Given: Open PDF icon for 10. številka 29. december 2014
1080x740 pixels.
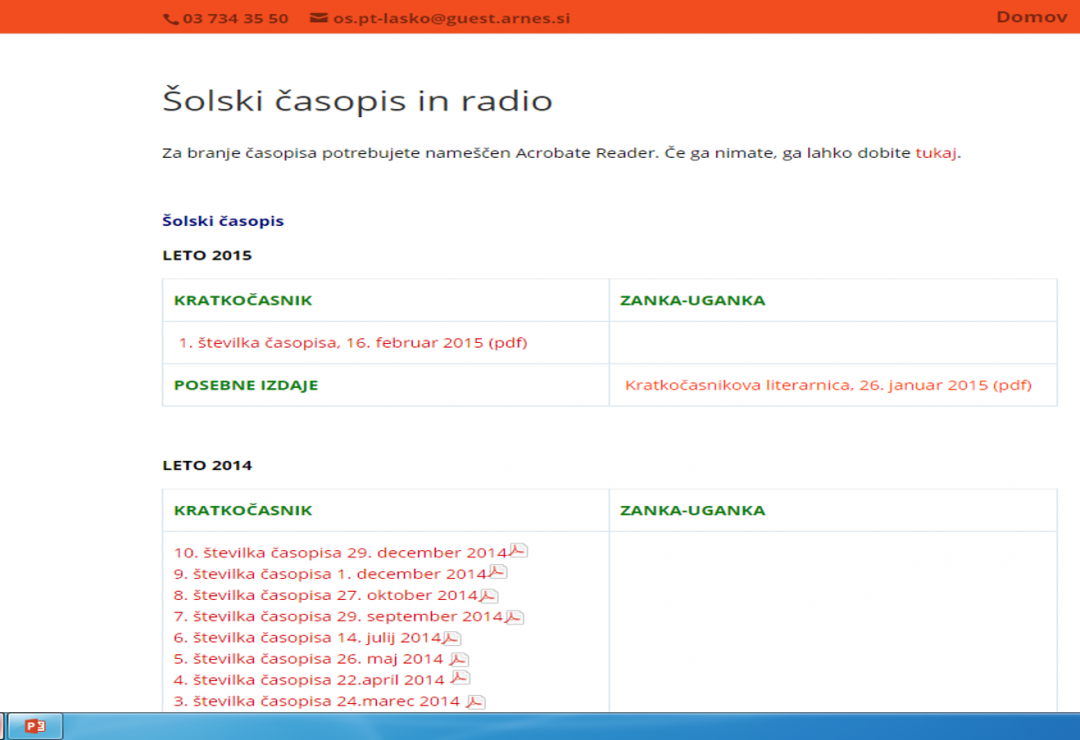Looking at the screenshot, I should [x=519, y=551].
